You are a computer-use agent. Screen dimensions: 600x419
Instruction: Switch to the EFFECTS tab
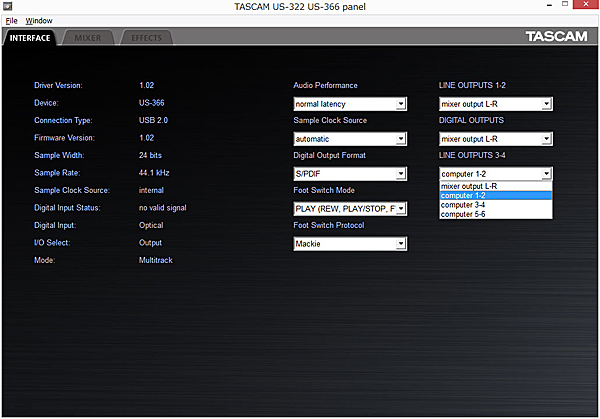coord(146,38)
